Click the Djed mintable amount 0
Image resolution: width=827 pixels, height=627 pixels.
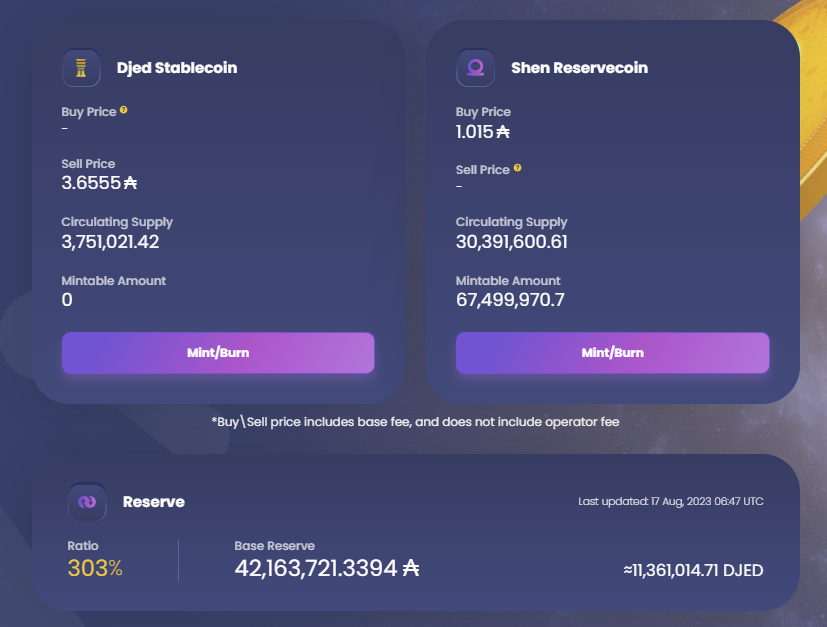point(67,300)
